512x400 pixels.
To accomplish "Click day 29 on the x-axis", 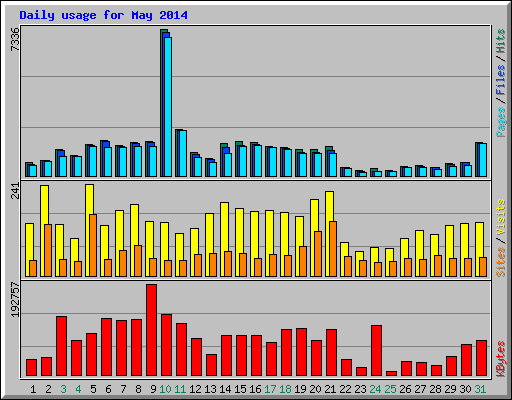I will (450, 389).
